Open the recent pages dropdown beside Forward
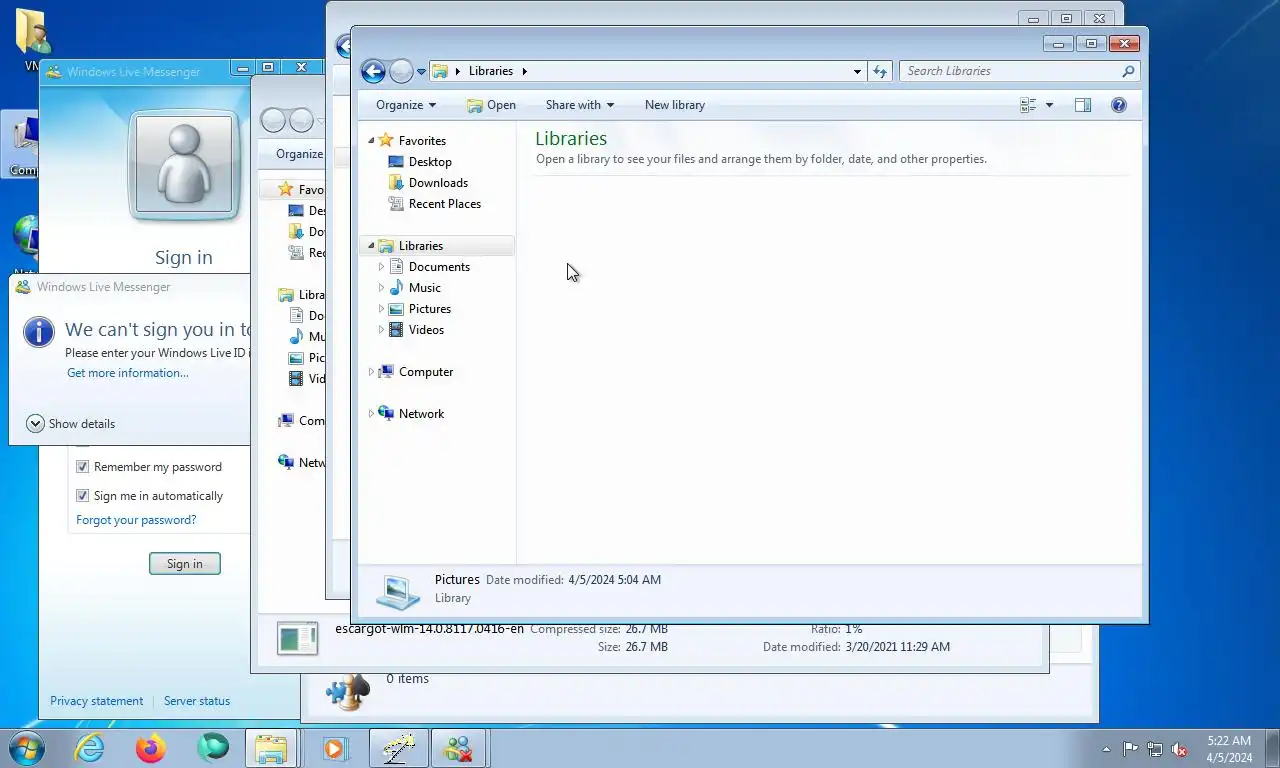This screenshot has height=768, width=1280. [x=421, y=72]
